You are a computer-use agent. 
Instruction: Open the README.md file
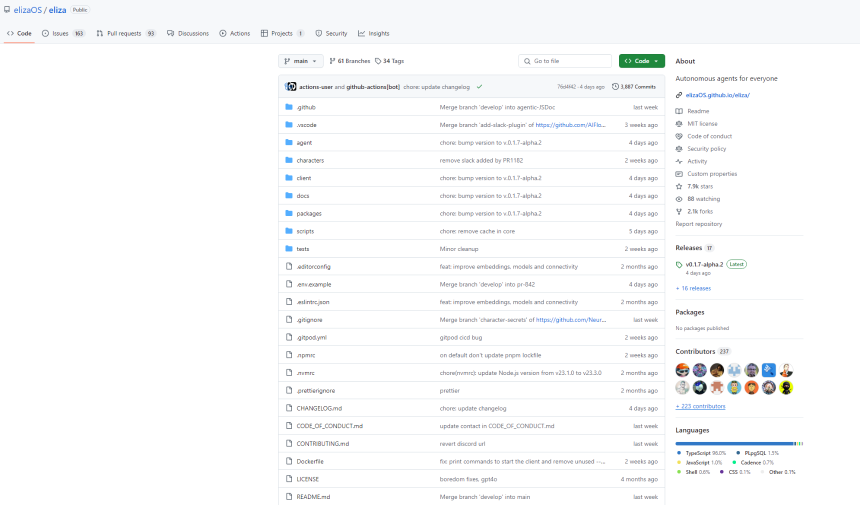tap(313, 497)
